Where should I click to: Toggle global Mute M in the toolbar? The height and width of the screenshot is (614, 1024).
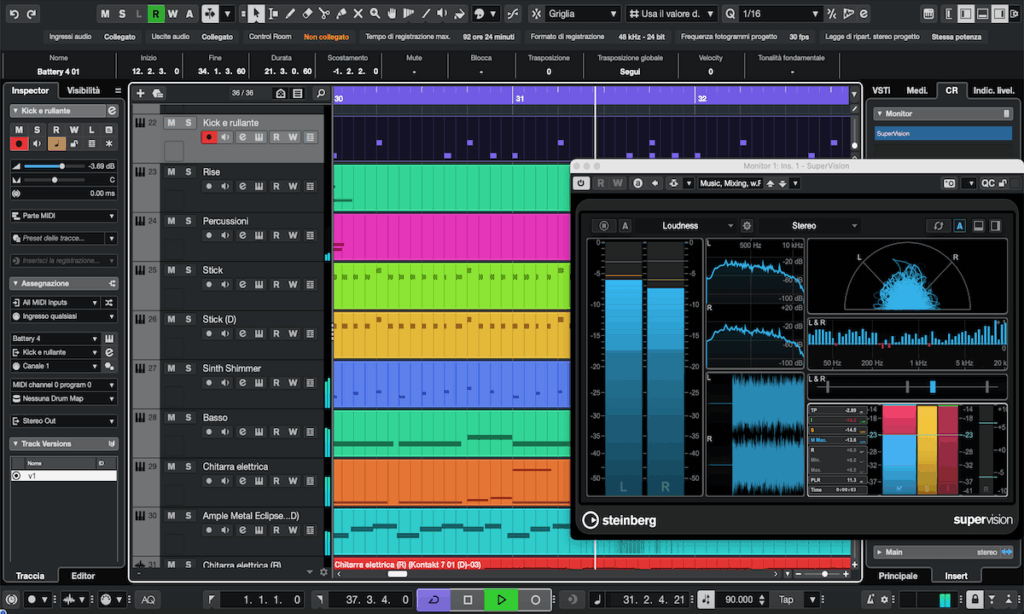[104, 13]
